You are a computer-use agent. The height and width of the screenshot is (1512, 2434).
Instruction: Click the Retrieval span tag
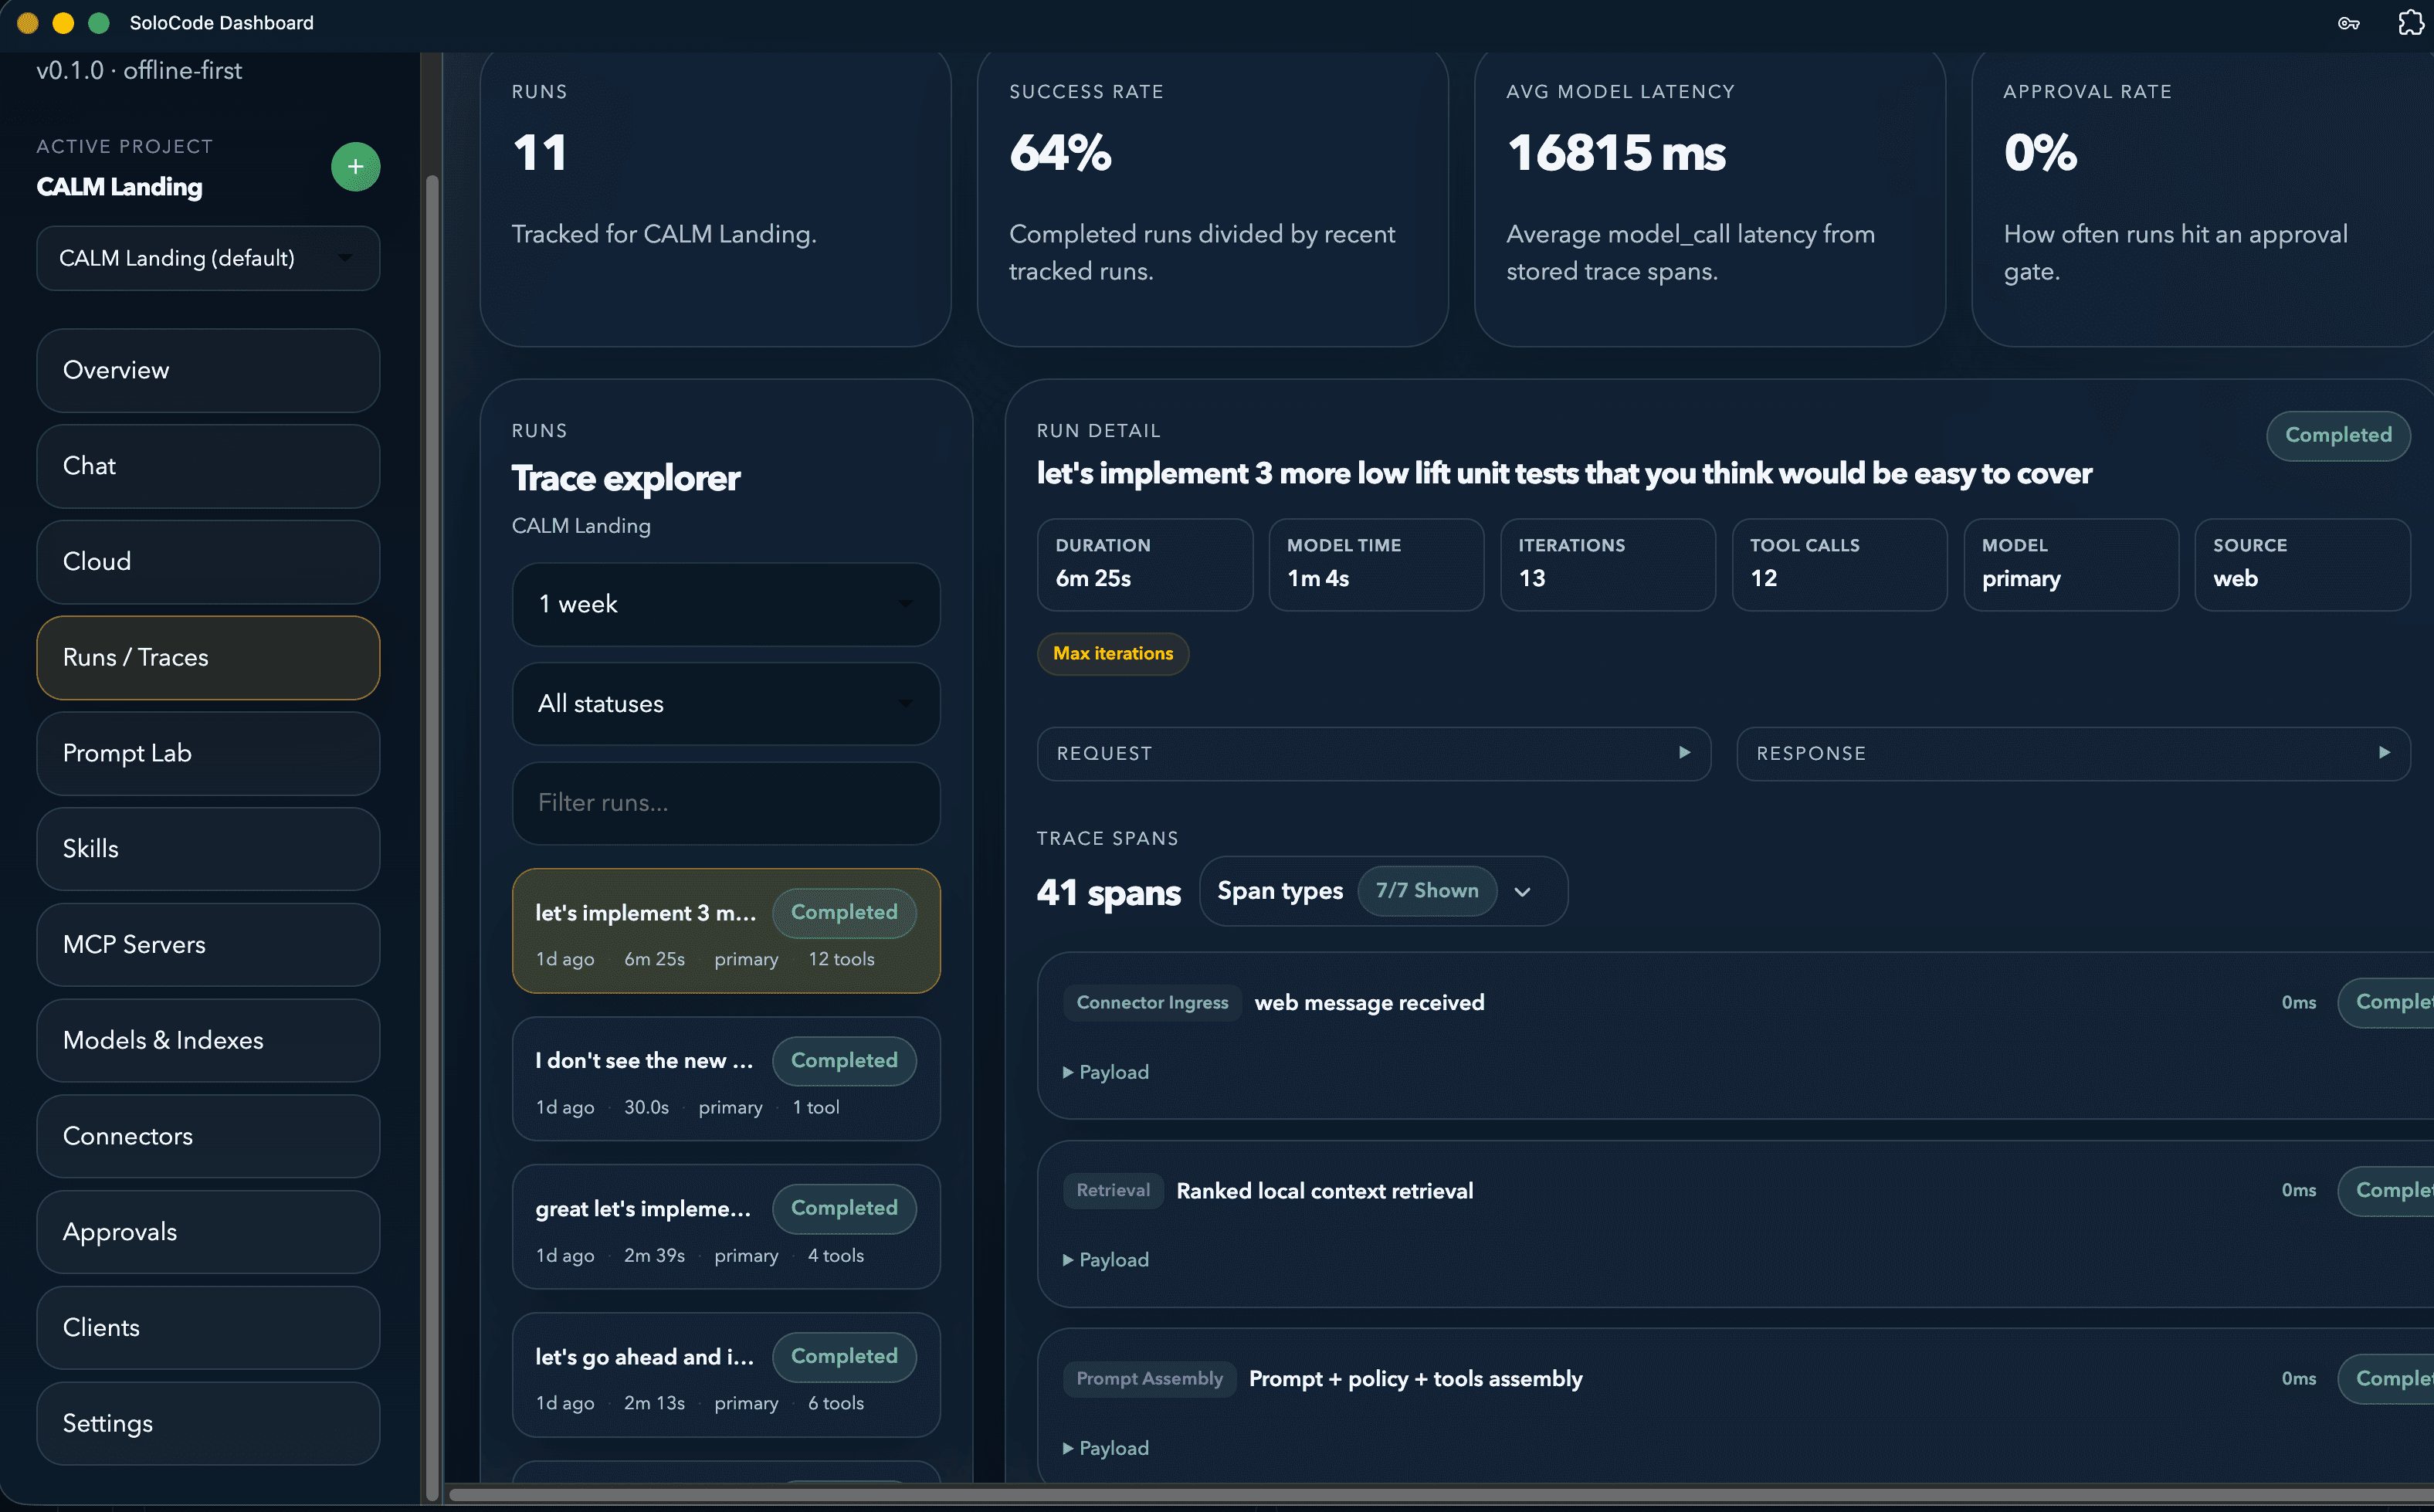1113,1191
